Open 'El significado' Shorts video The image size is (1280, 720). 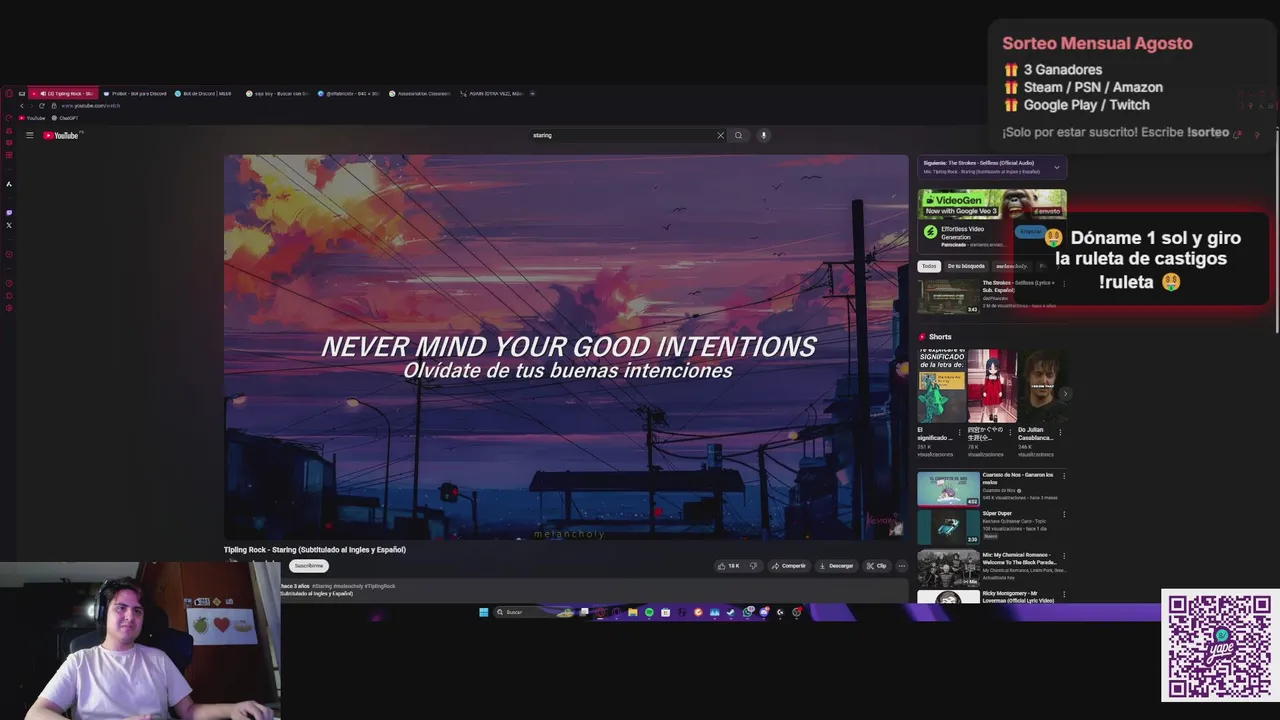pyautogui.click(x=941, y=385)
